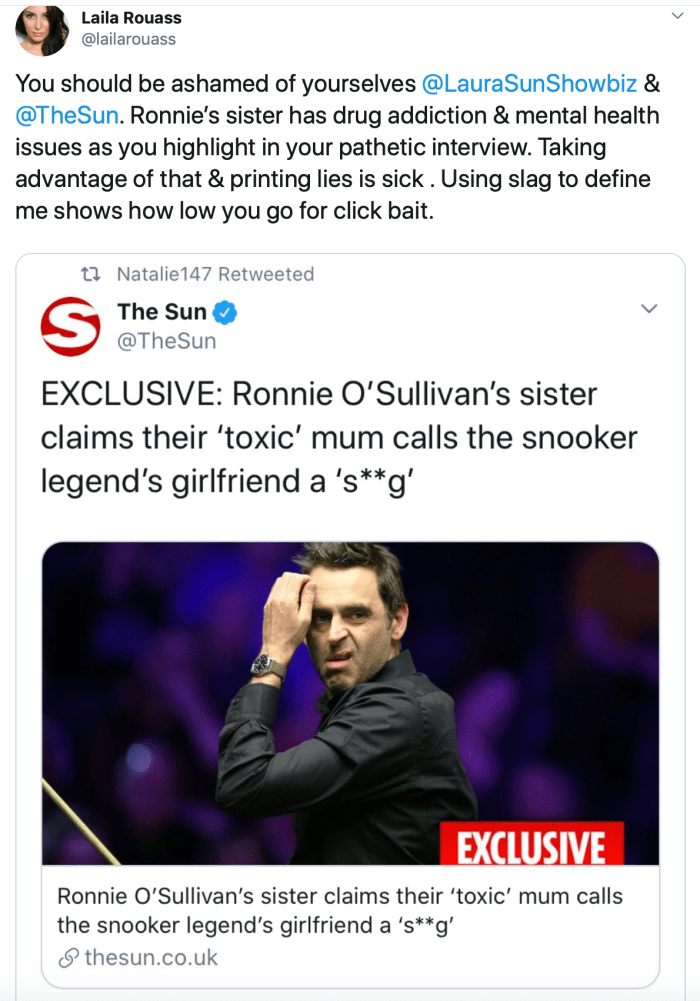Click The Sun's blue verified badge
This screenshot has height=1001, width=700.
pos(224,311)
